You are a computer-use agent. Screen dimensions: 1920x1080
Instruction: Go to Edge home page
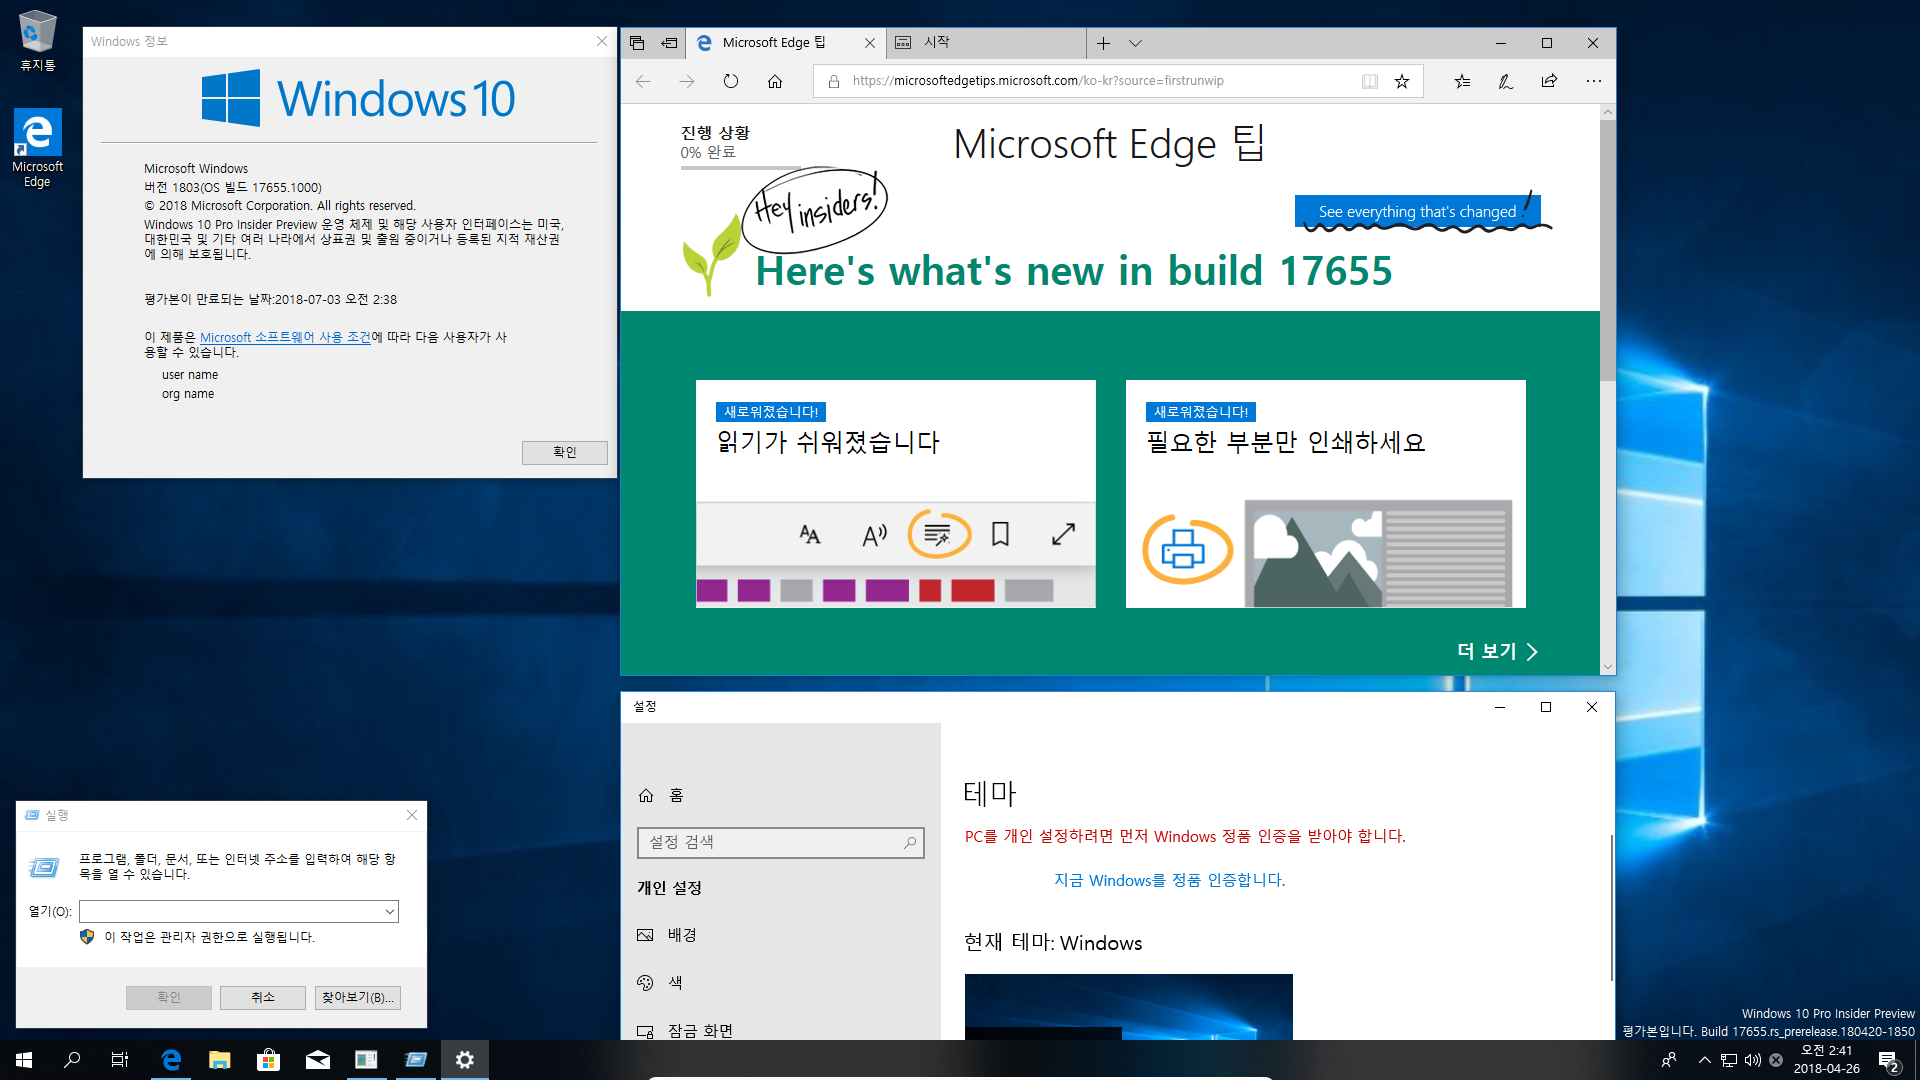(775, 81)
